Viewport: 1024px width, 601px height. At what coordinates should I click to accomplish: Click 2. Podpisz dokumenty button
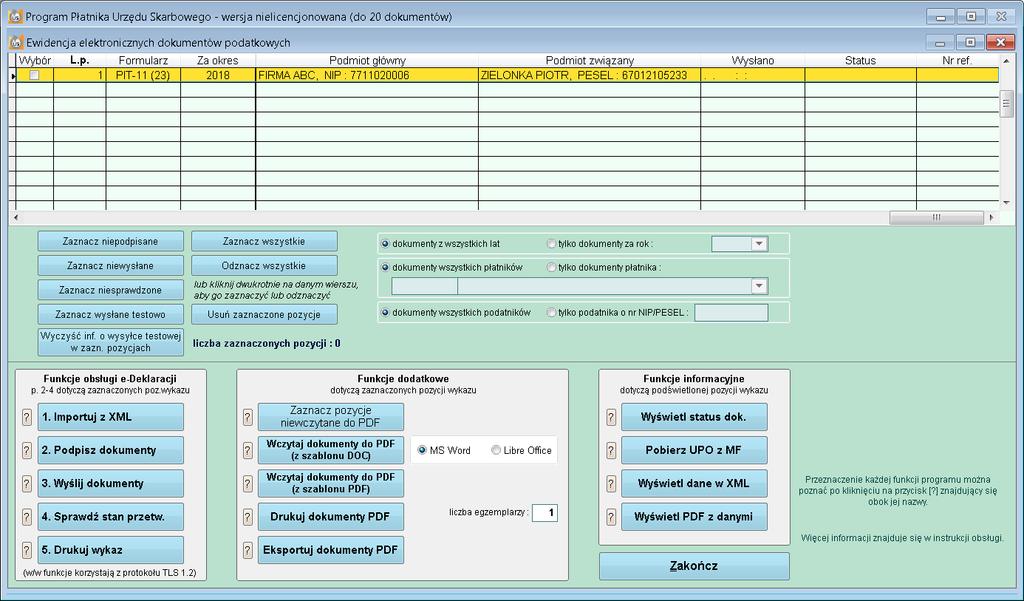pos(110,450)
